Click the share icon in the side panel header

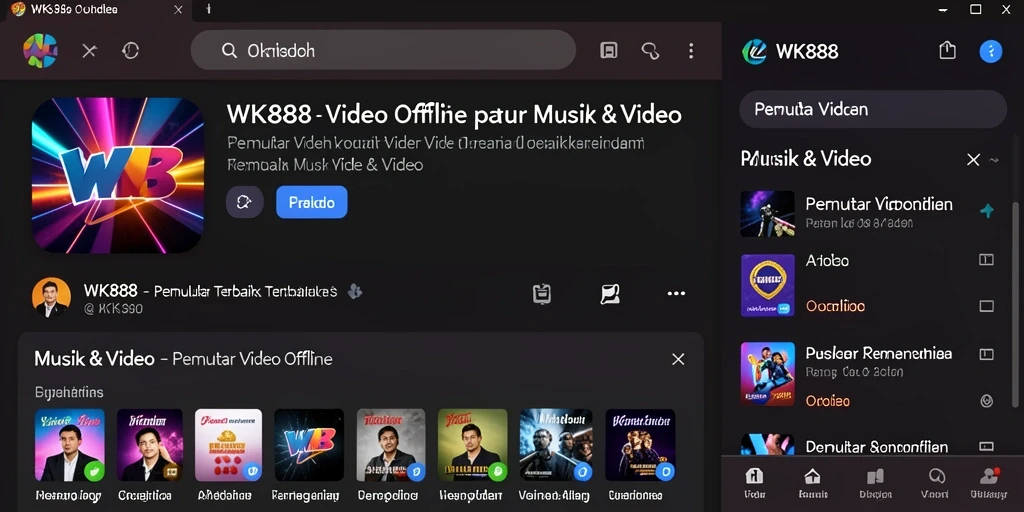click(948, 50)
